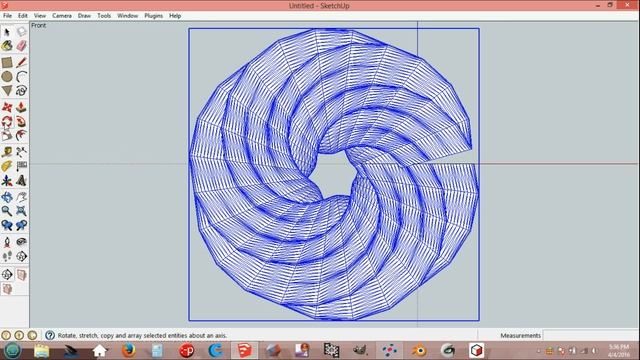Click the second round status bar icon
The image size is (640, 360).
(19, 335)
